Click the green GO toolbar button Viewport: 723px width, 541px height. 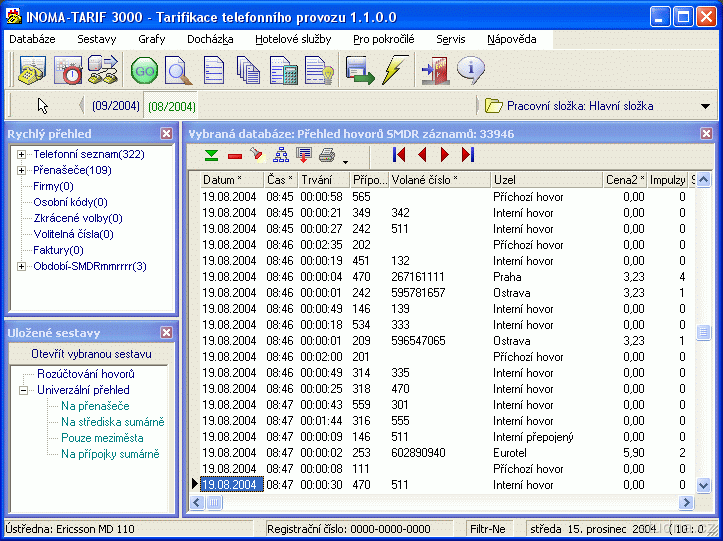[145, 70]
